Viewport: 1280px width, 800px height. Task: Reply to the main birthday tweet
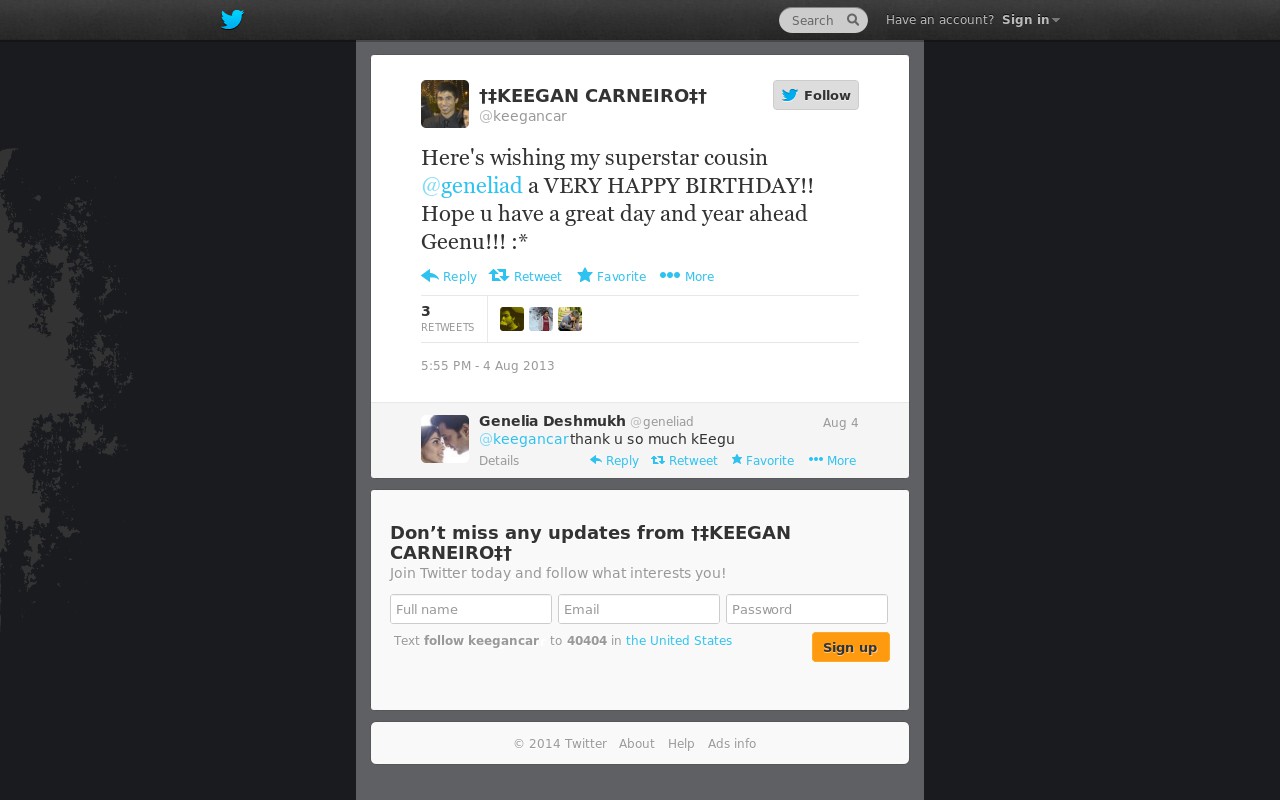(449, 276)
